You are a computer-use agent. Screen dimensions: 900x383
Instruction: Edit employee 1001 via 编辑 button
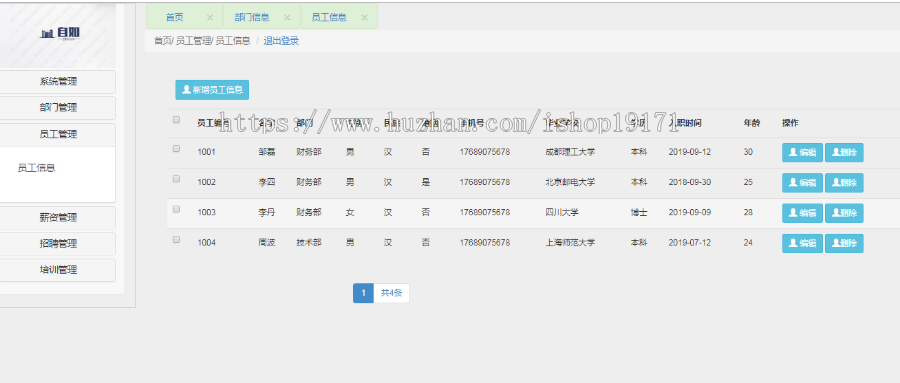802,153
